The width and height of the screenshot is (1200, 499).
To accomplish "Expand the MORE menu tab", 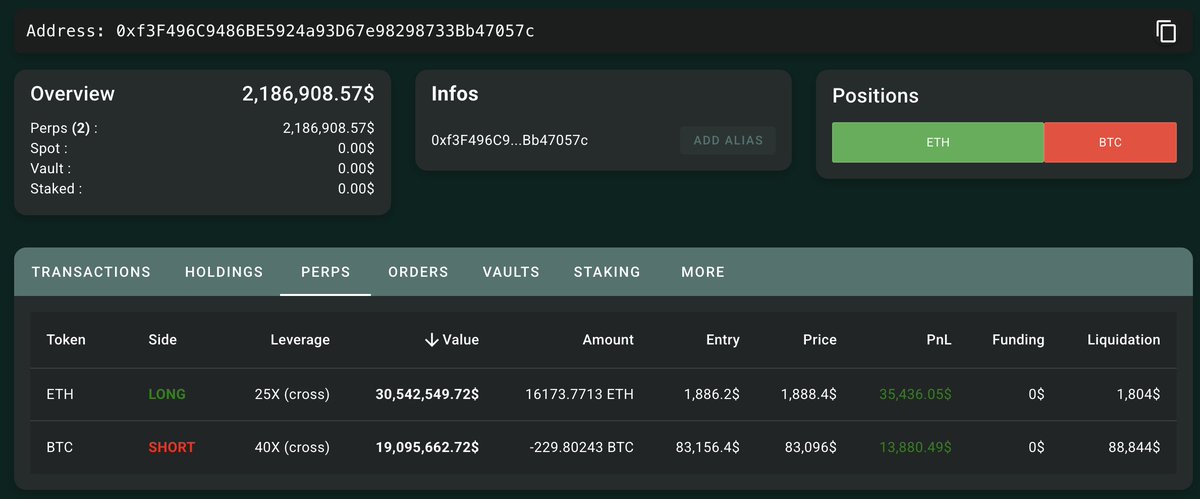I will (703, 272).
